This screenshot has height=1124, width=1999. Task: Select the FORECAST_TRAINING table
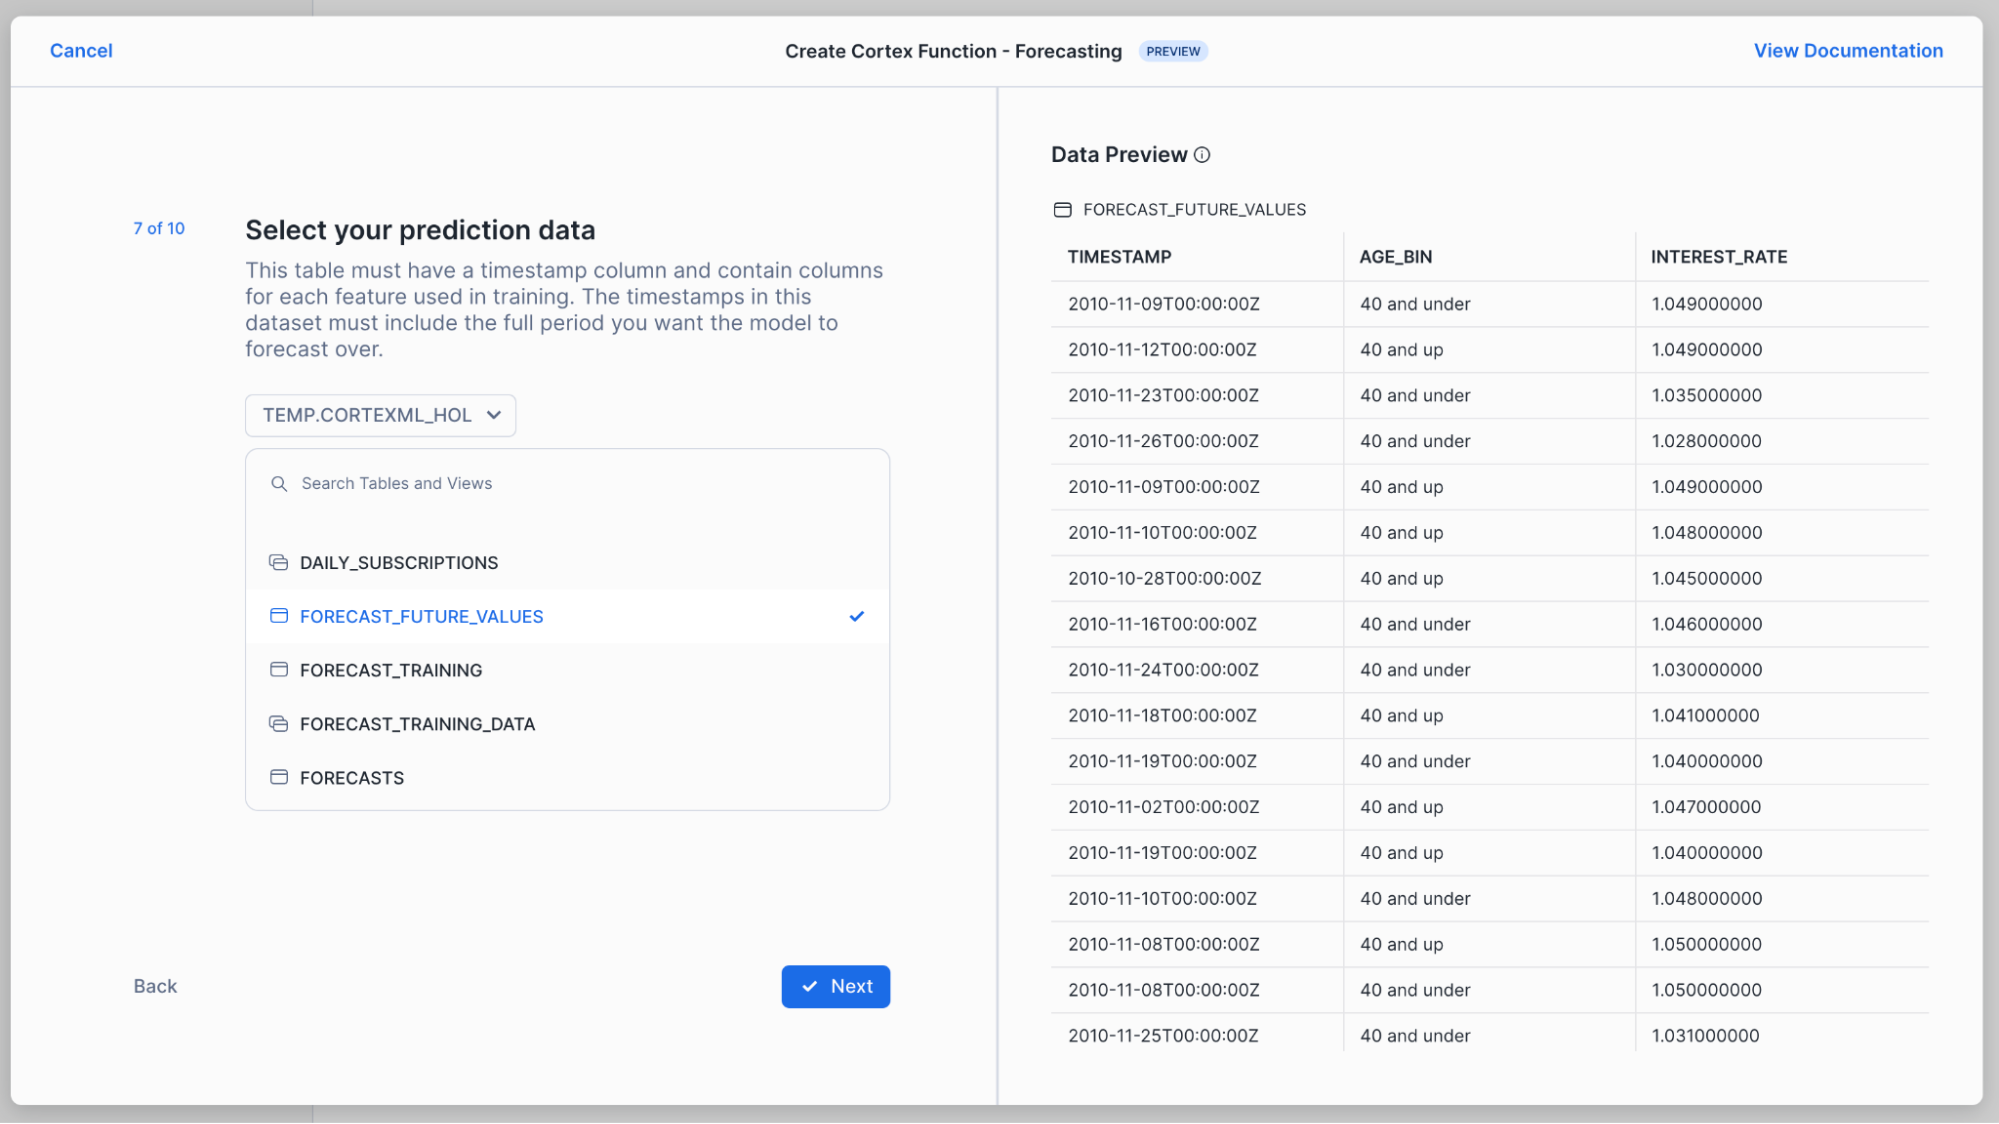(x=391, y=670)
